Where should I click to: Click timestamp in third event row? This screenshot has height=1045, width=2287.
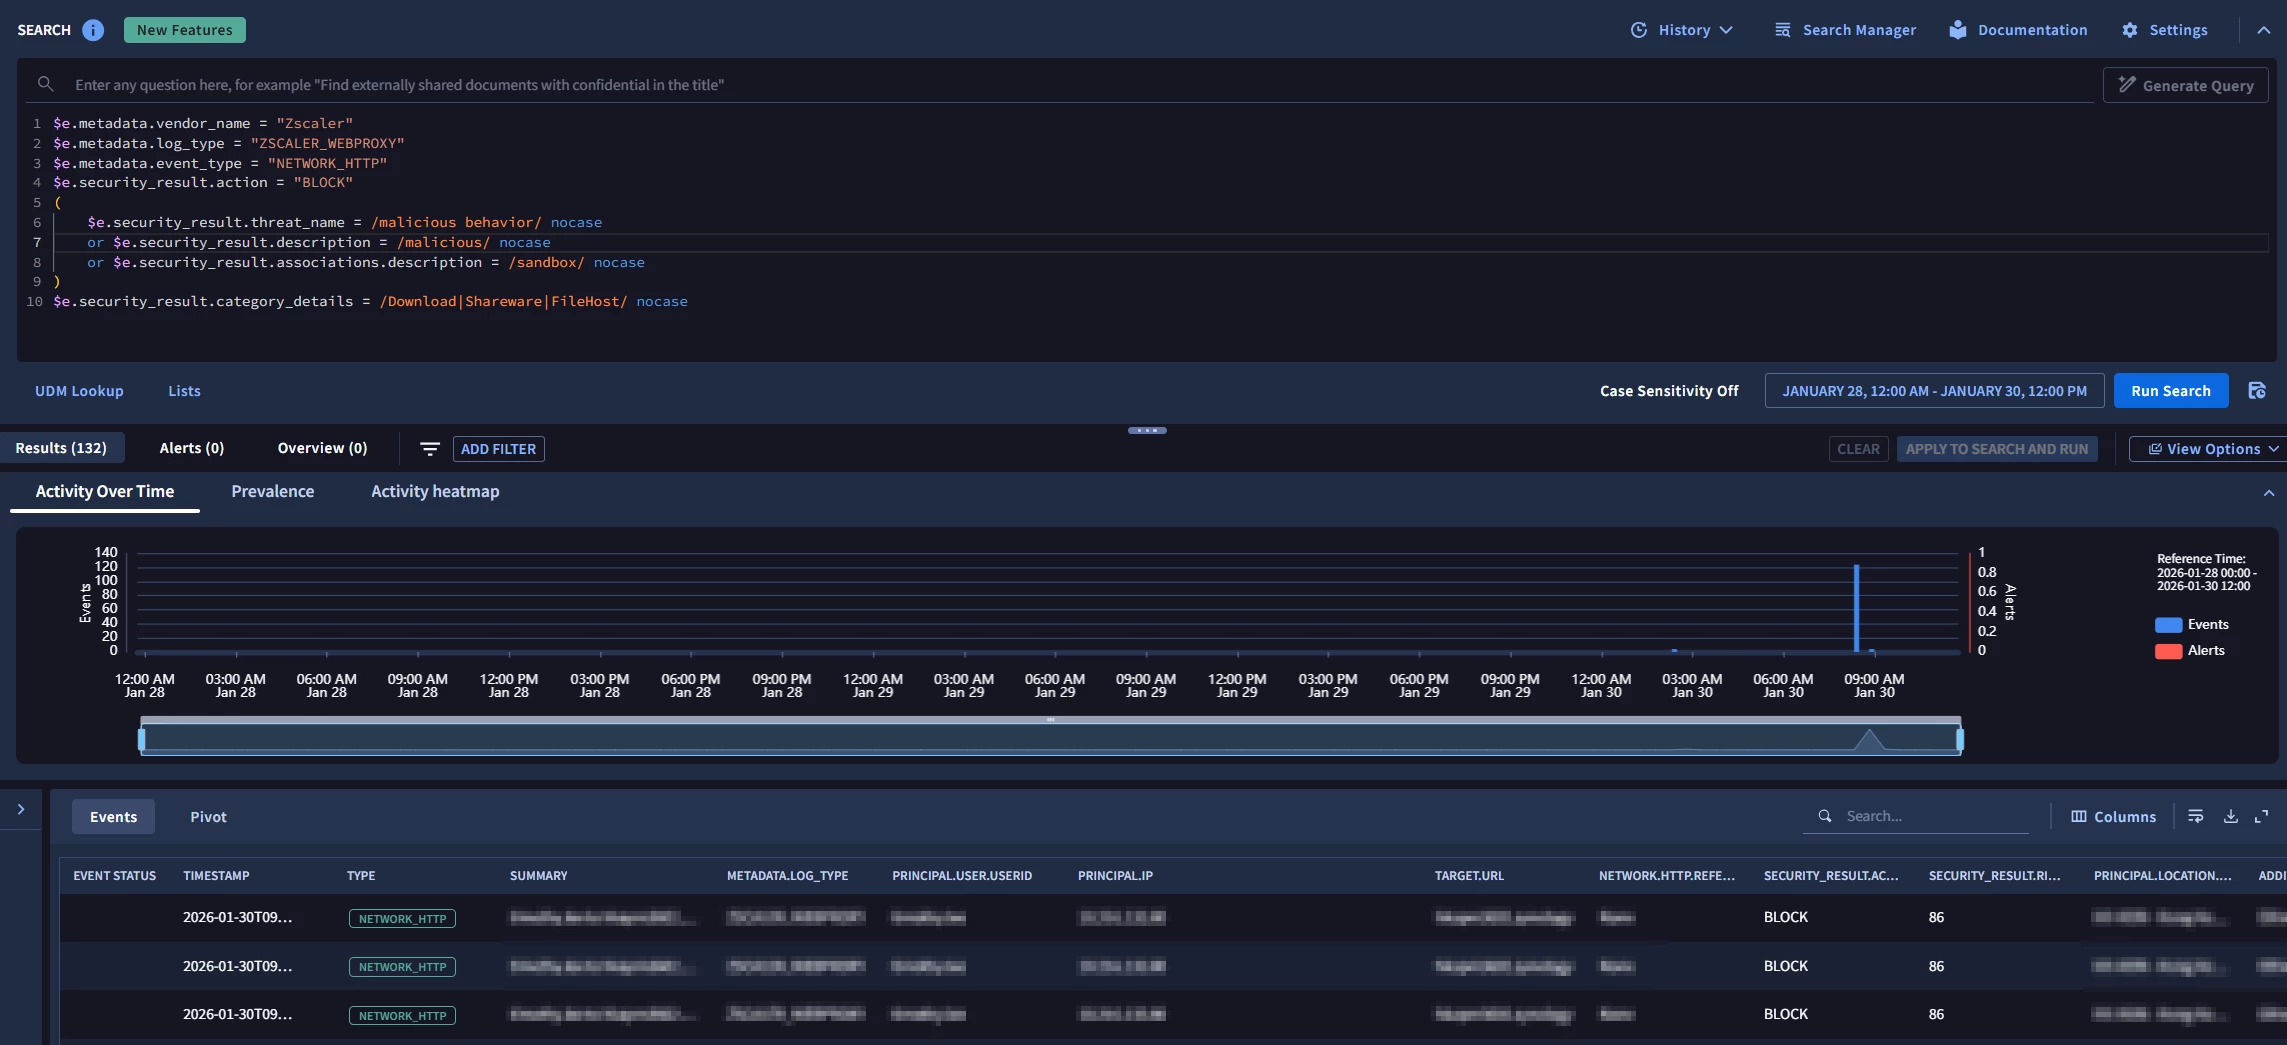[x=238, y=1014]
